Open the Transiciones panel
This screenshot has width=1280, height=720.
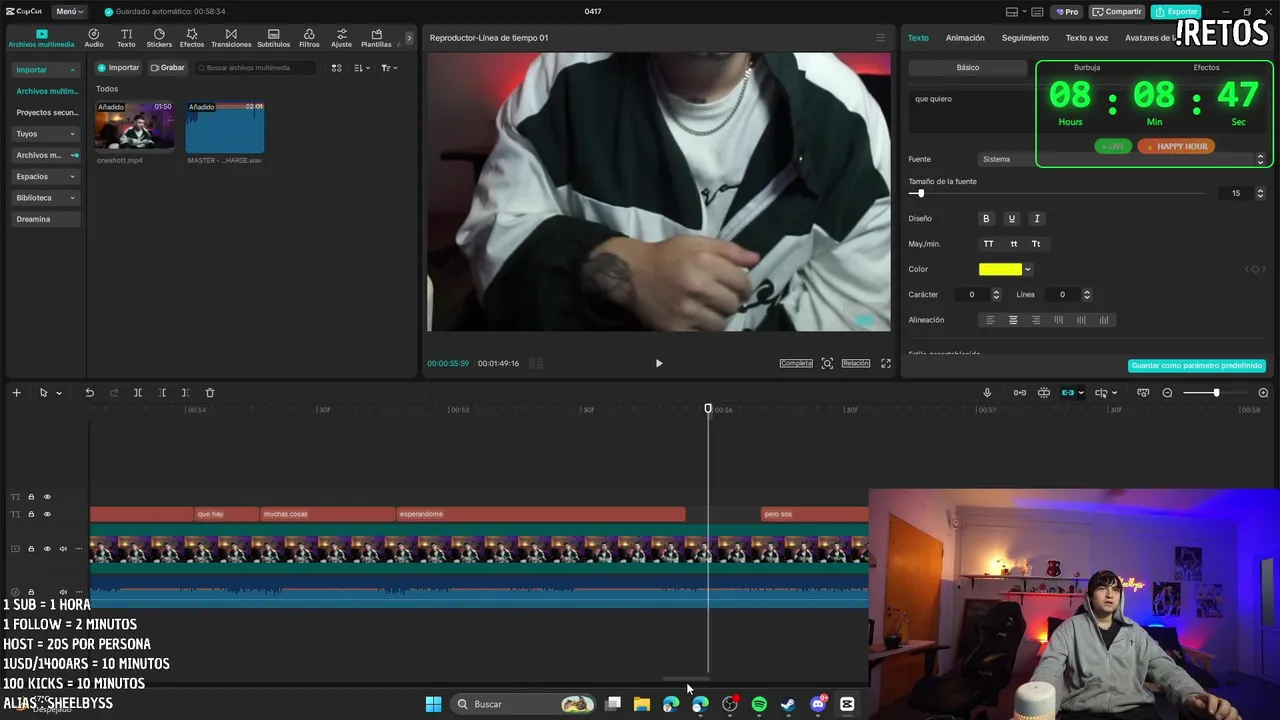[x=231, y=38]
